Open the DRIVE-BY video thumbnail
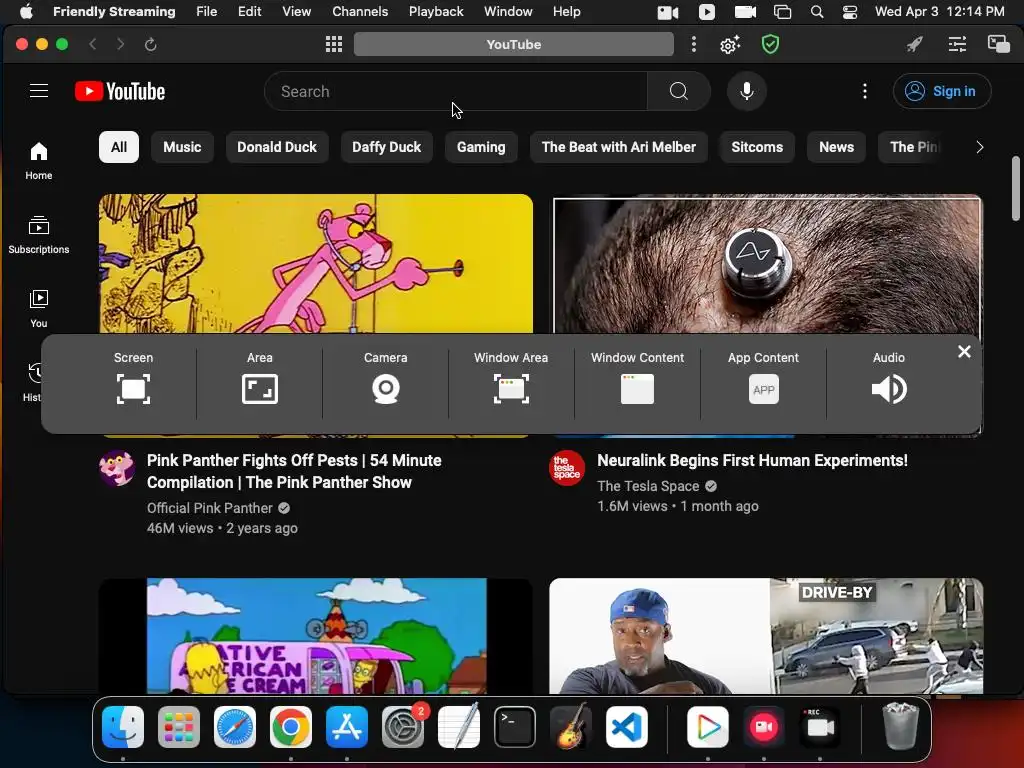The height and width of the screenshot is (768, 1024). pos(766,635)
